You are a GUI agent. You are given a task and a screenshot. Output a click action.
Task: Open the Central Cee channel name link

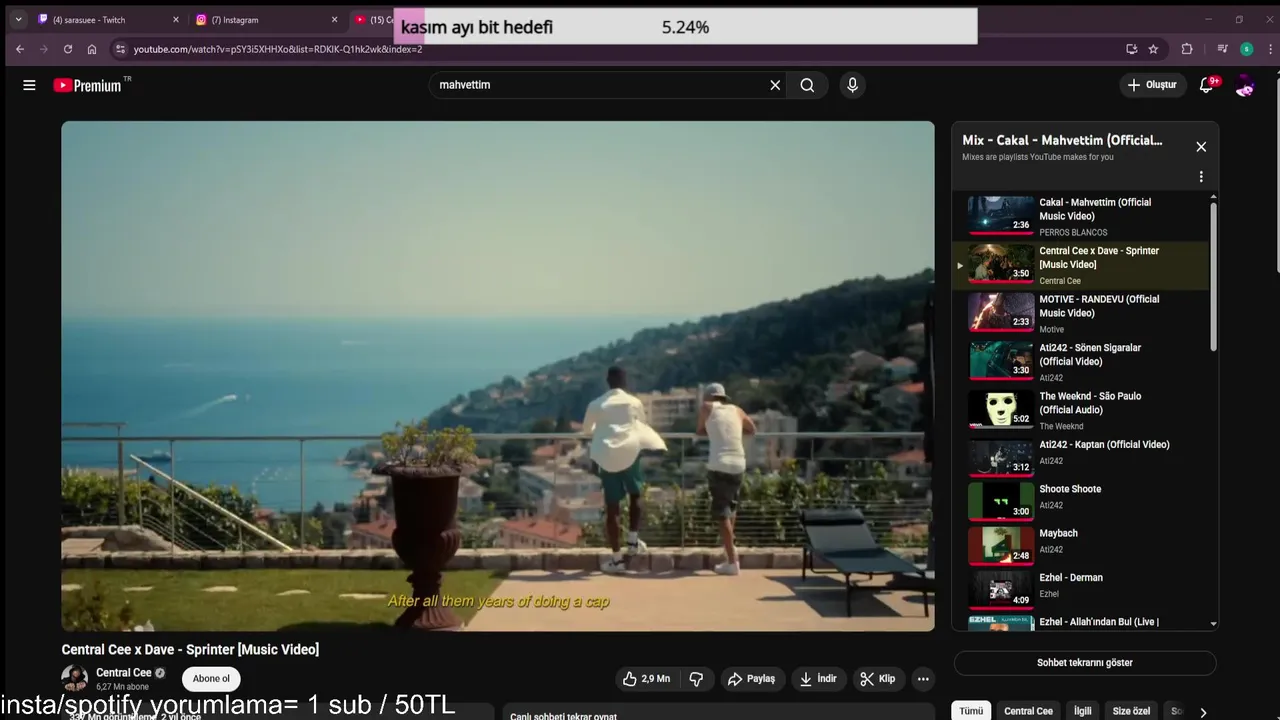124,673
